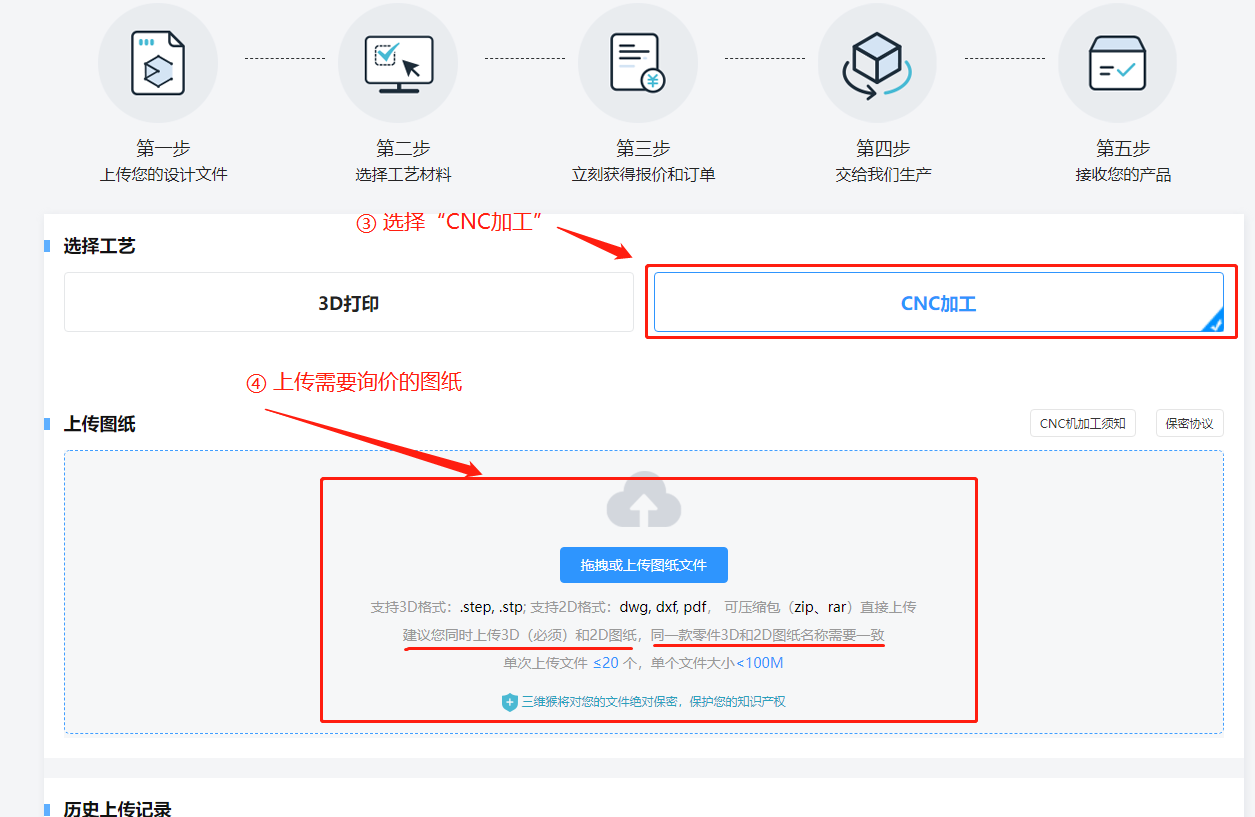Click the 第五步 接收您的产品 label
Image resolution: width=1255 pixels, height=817 pixels.
1123,161
